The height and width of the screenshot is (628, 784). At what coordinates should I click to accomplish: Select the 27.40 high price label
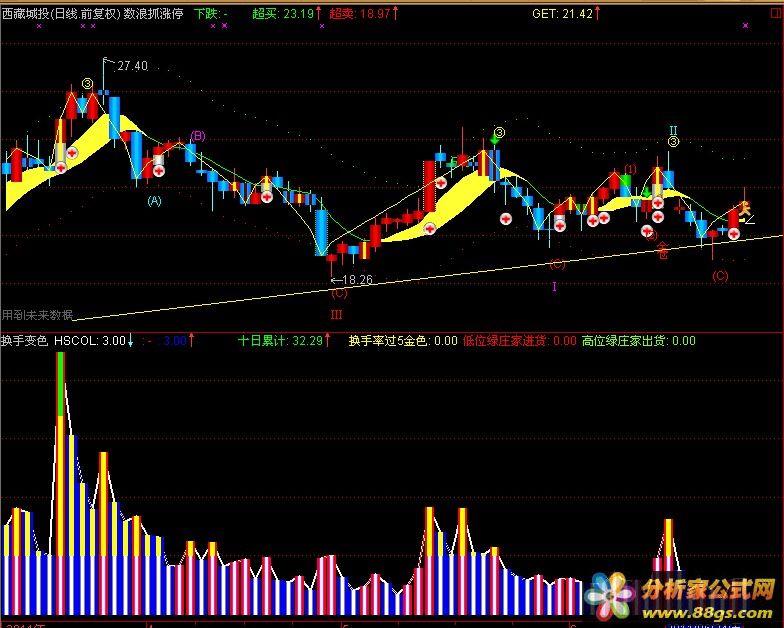(x=132, y=66)
